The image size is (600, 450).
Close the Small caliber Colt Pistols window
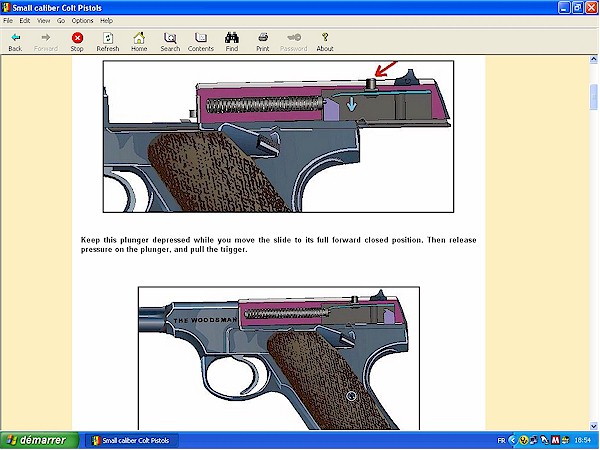coord(592,8)
